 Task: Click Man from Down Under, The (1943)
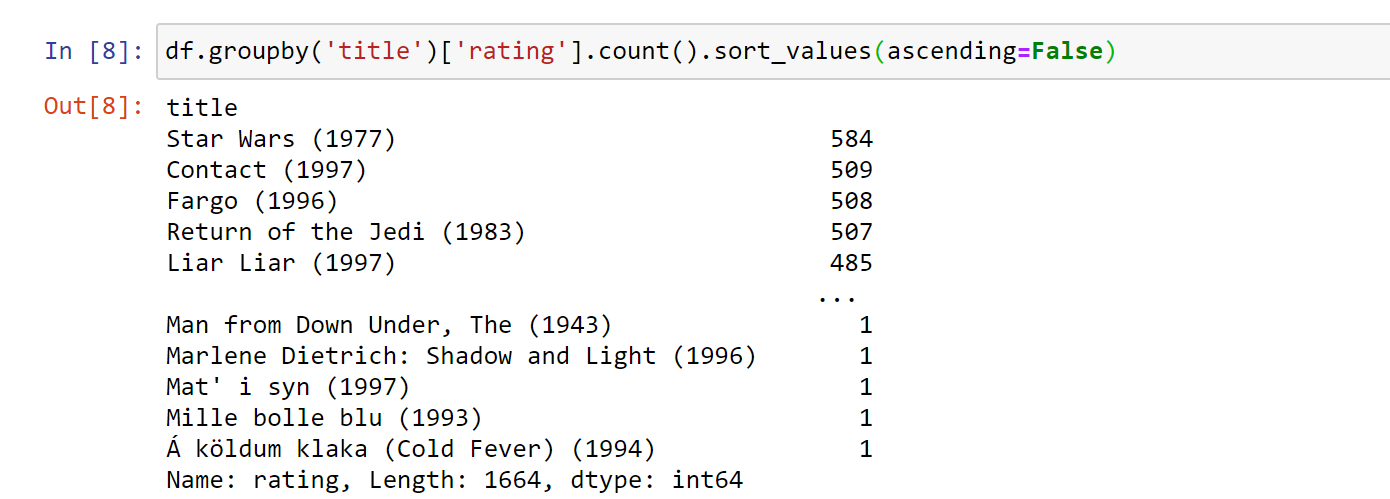pos(389,325)
